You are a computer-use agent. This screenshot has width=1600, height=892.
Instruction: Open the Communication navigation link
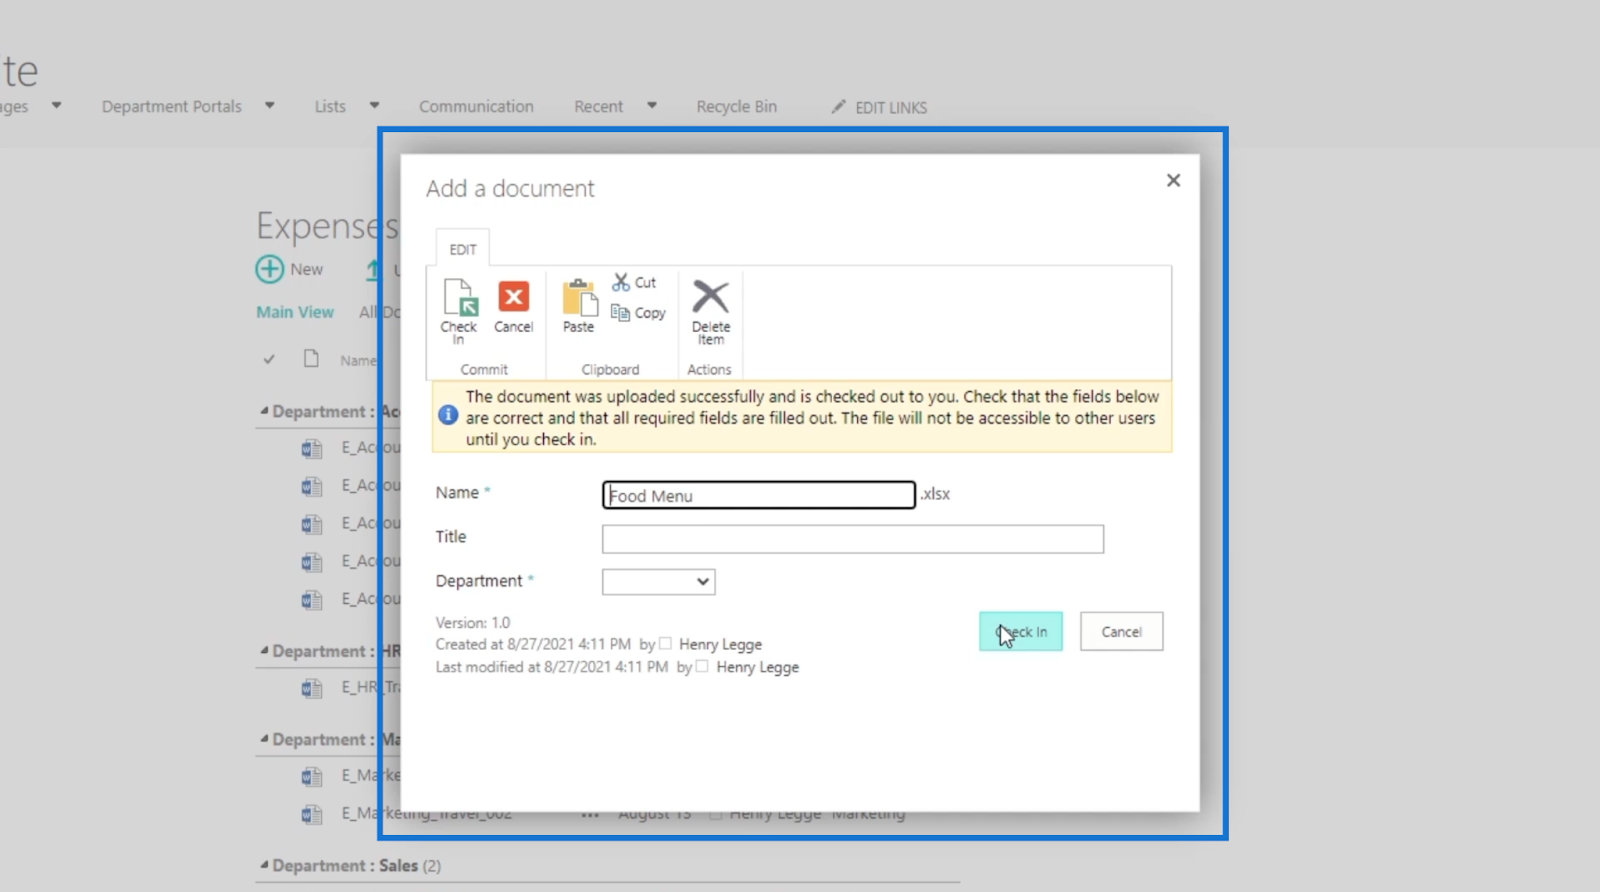coord(476,106)
